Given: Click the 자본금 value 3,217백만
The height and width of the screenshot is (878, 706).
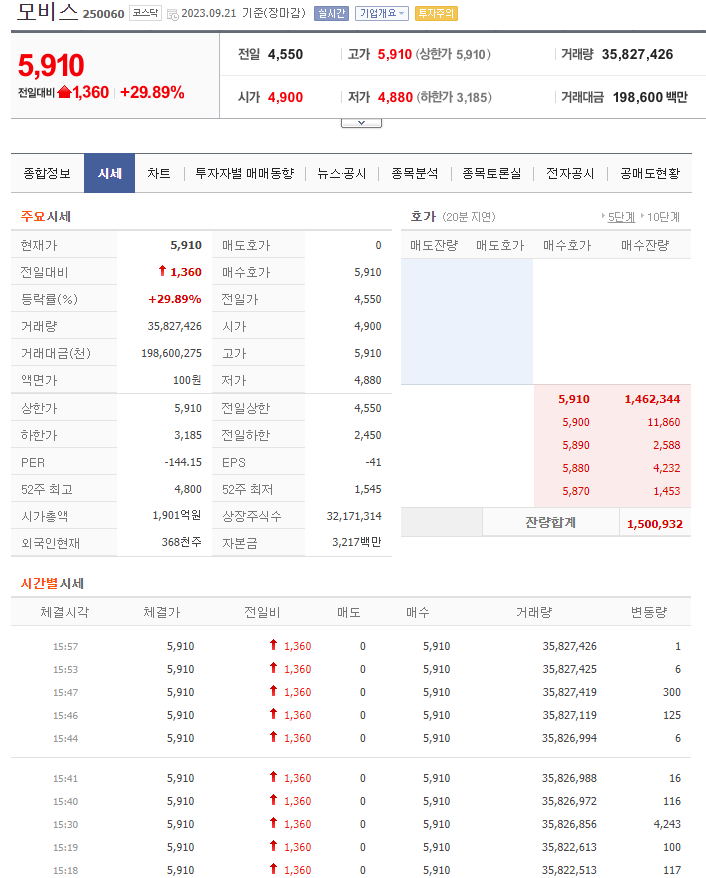Looking at the screenshot, I should (x=357, y=543).
